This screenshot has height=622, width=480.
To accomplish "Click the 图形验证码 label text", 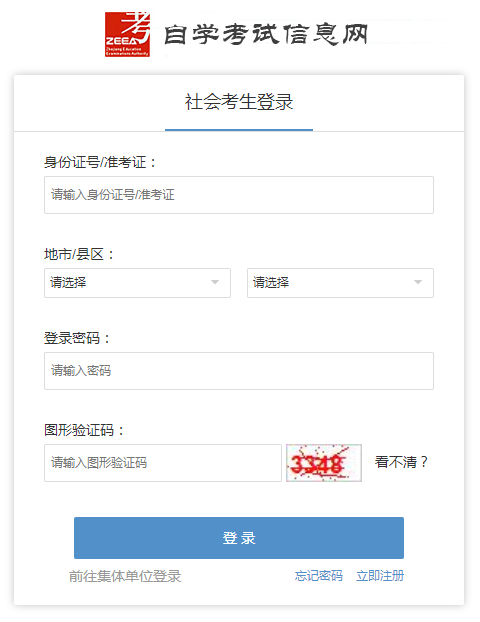I will pyautogui.click(x=84, y=430).
